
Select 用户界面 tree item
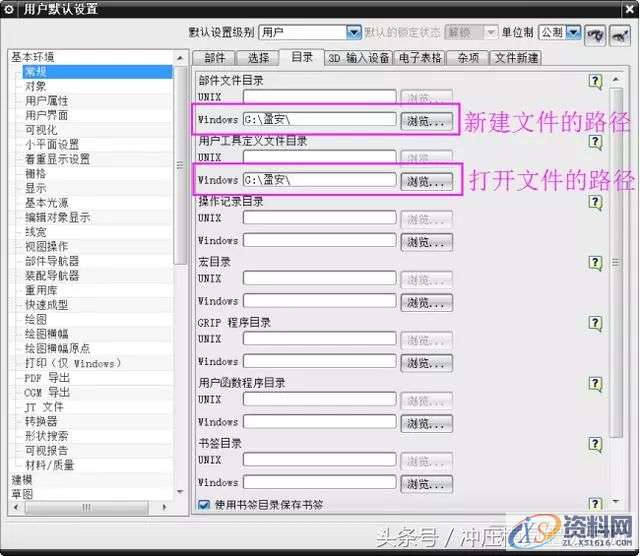pos(46,115)
